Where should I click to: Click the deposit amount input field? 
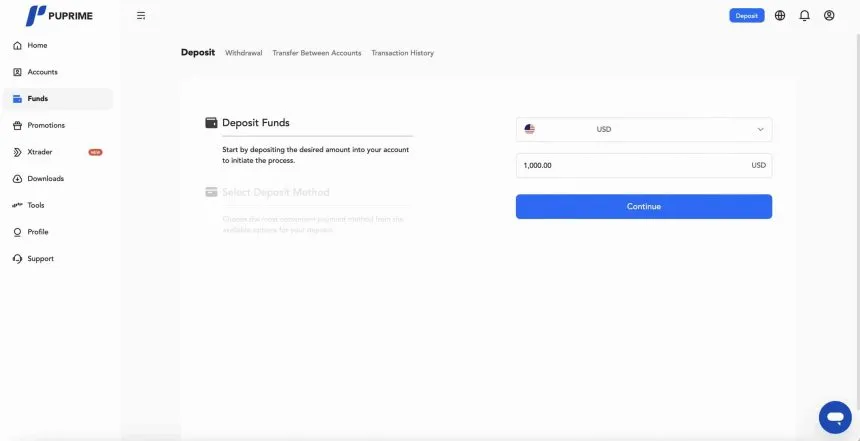630,165
